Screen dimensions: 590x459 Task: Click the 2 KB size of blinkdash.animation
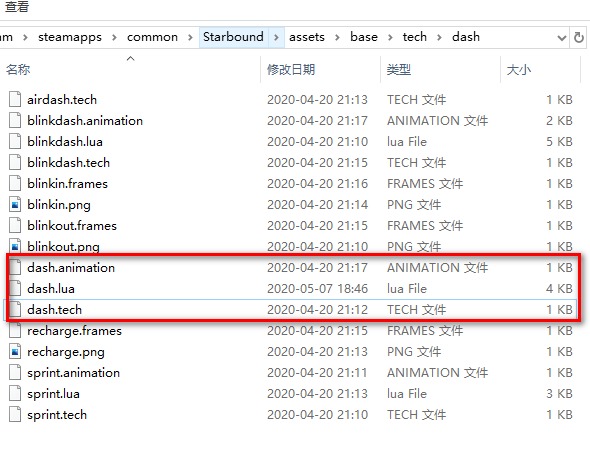click(560, 120)
